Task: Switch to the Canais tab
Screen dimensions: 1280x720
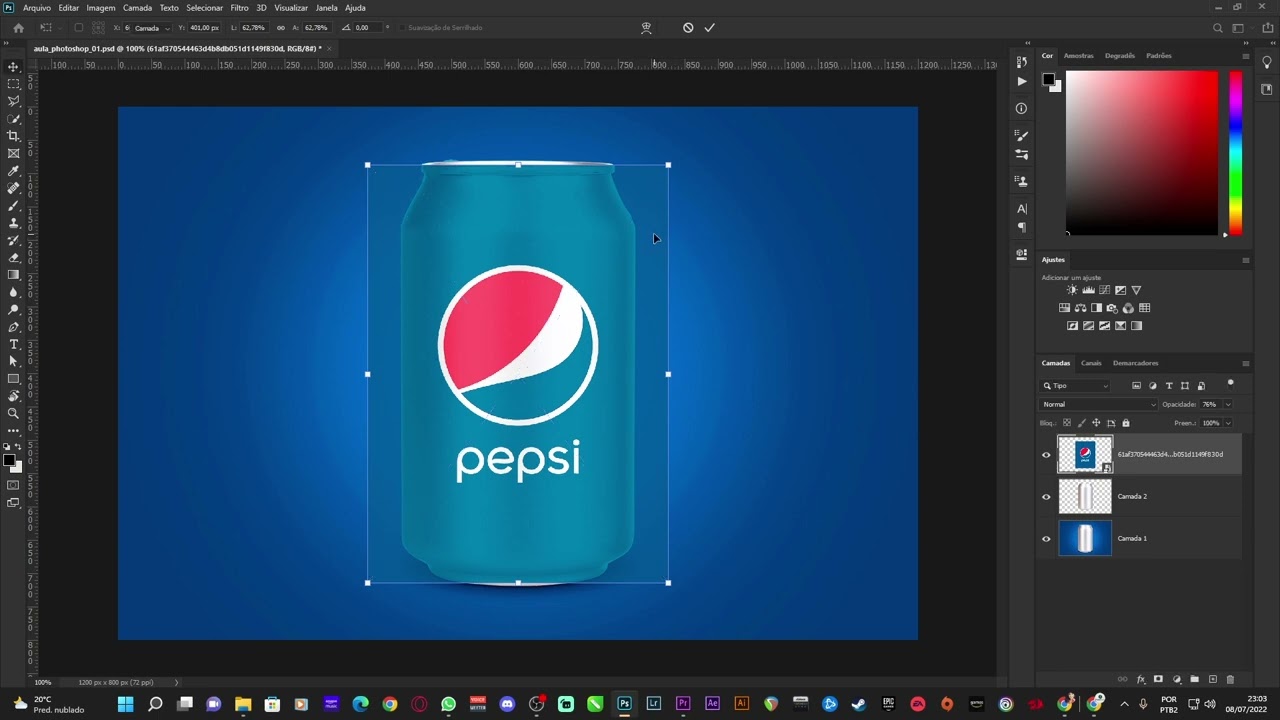Action: pyautogui.click(x=1091, y=363)
